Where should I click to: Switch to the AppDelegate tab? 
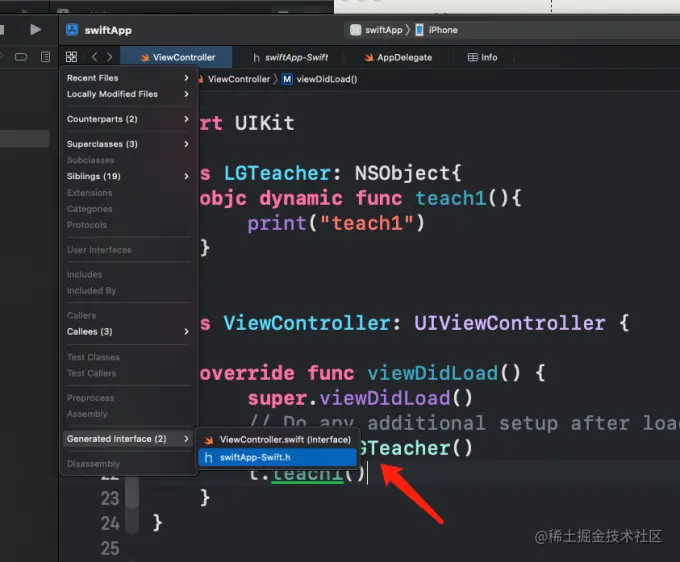coord(398,57)
